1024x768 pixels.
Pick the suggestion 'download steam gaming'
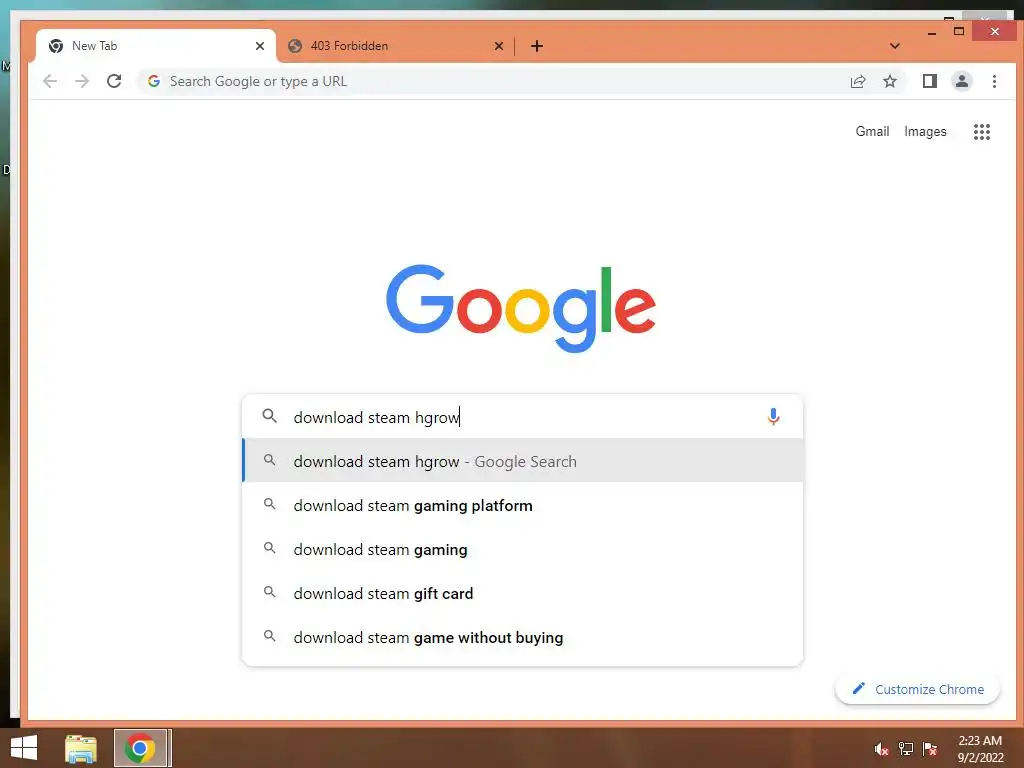pyautogui.click(x=522, y=549)
